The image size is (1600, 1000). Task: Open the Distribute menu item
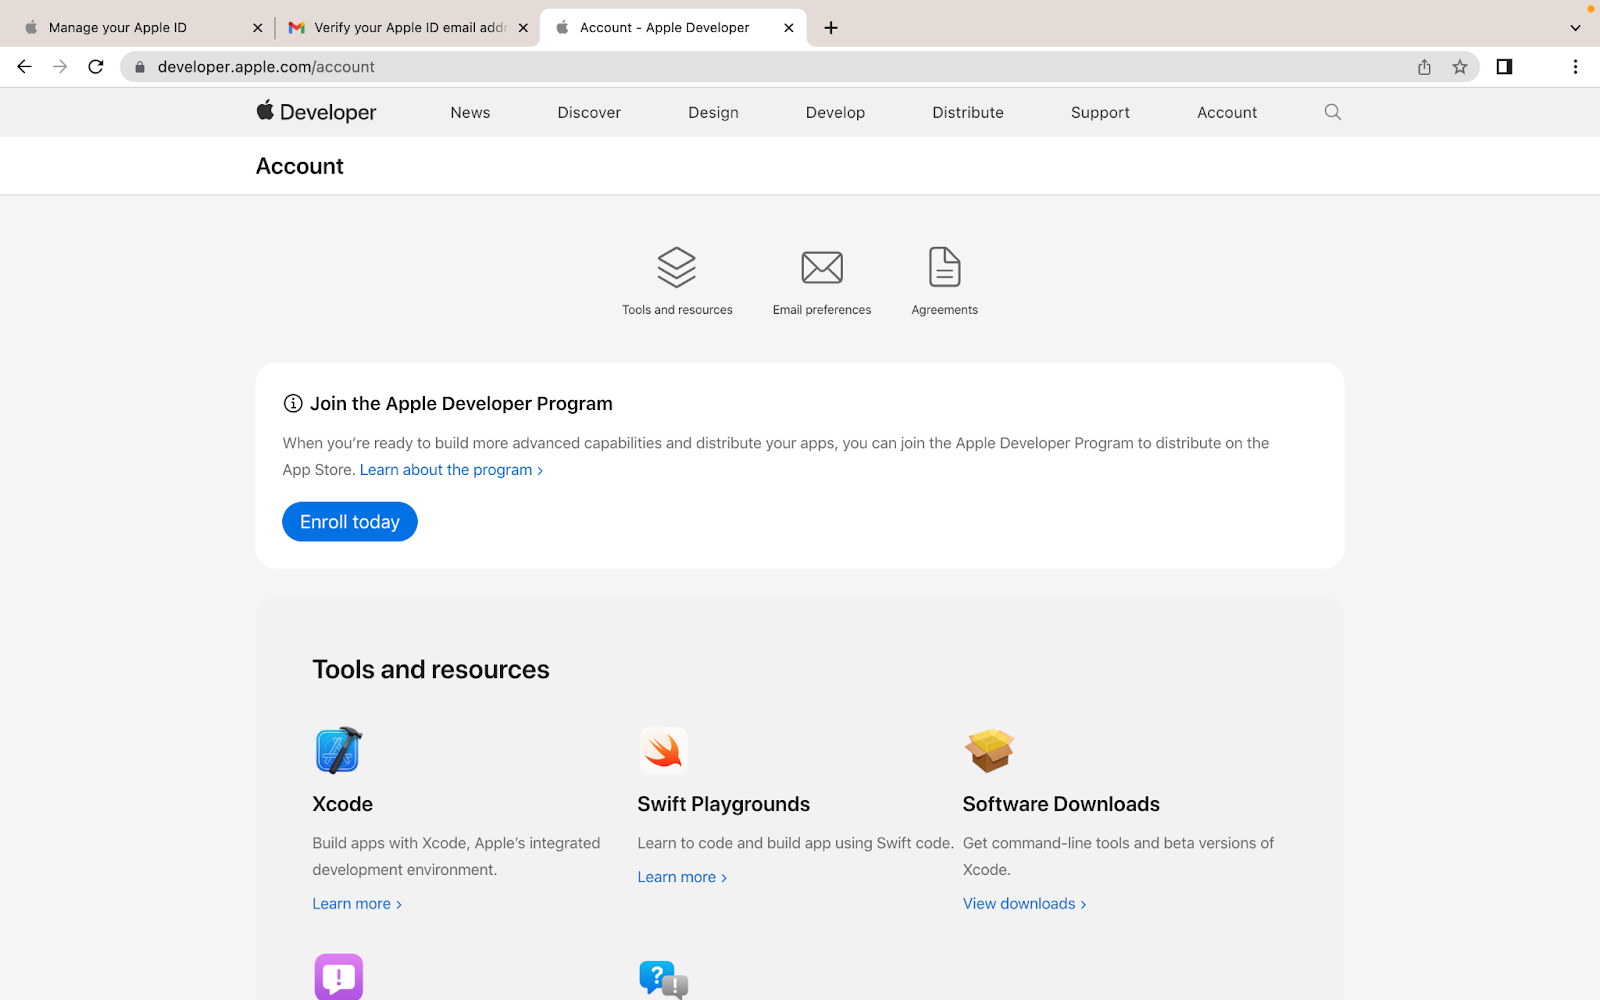click(968, 113)
